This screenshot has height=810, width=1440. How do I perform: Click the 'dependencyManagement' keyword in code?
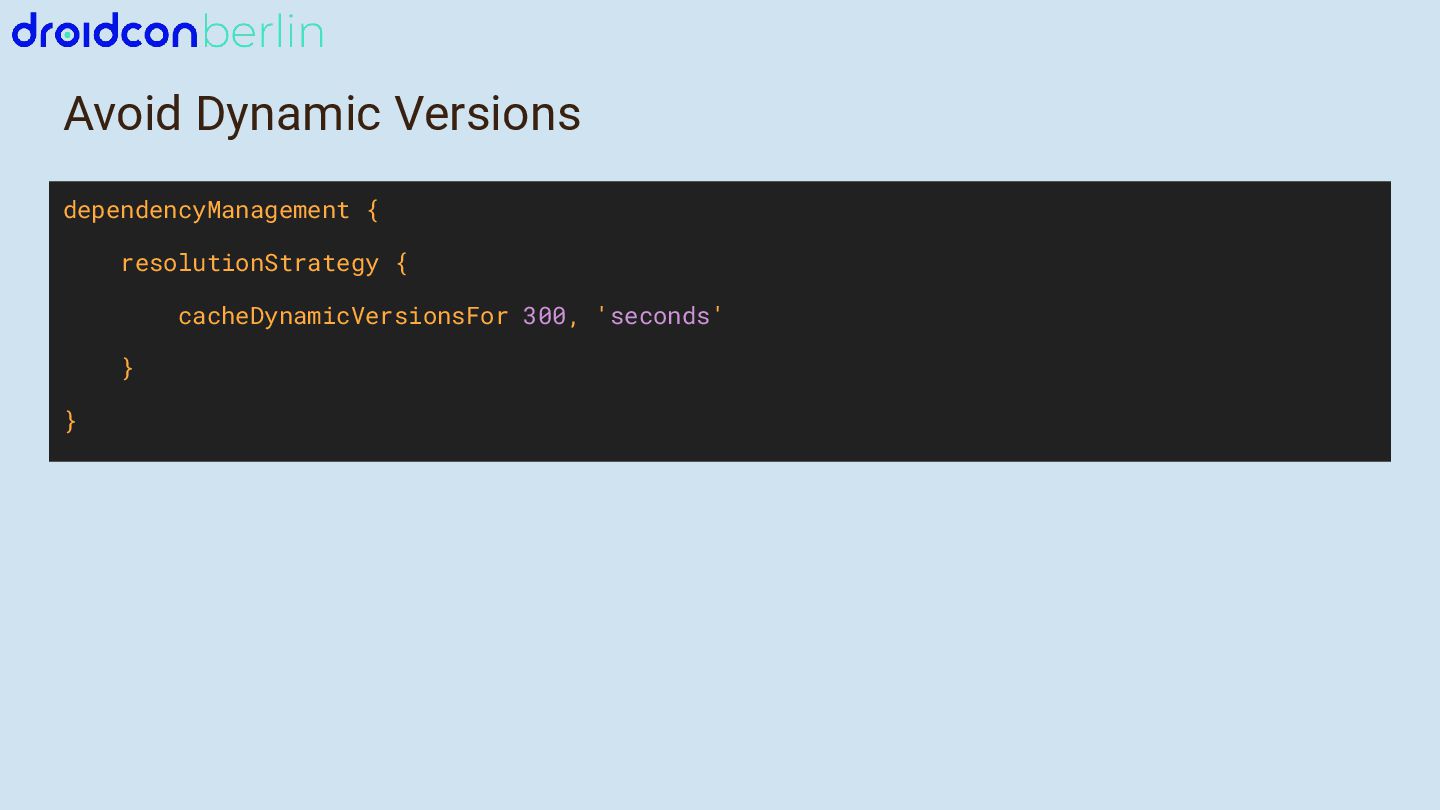[207, 210]
